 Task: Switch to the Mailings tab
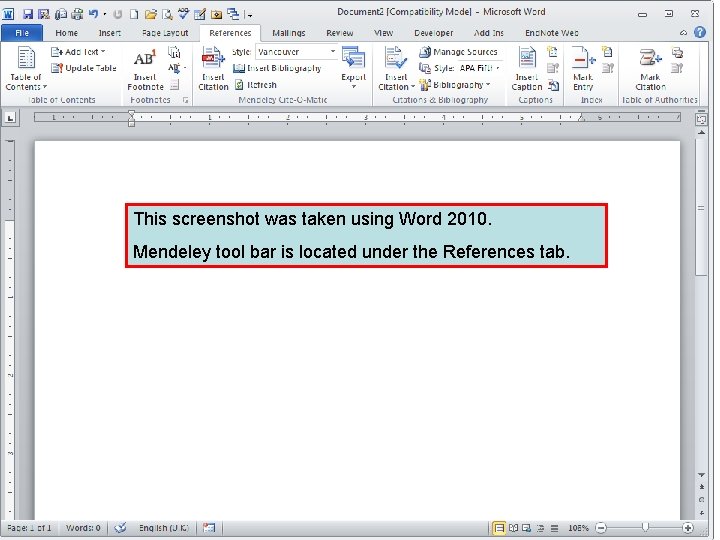289,33
